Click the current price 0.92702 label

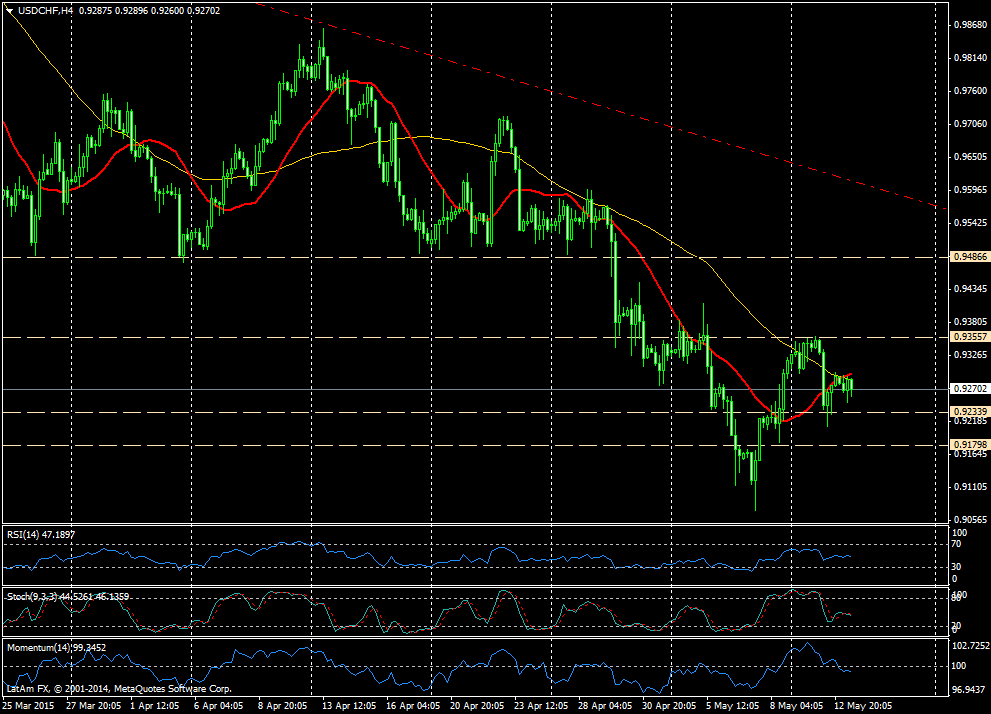tap(967, 388)
